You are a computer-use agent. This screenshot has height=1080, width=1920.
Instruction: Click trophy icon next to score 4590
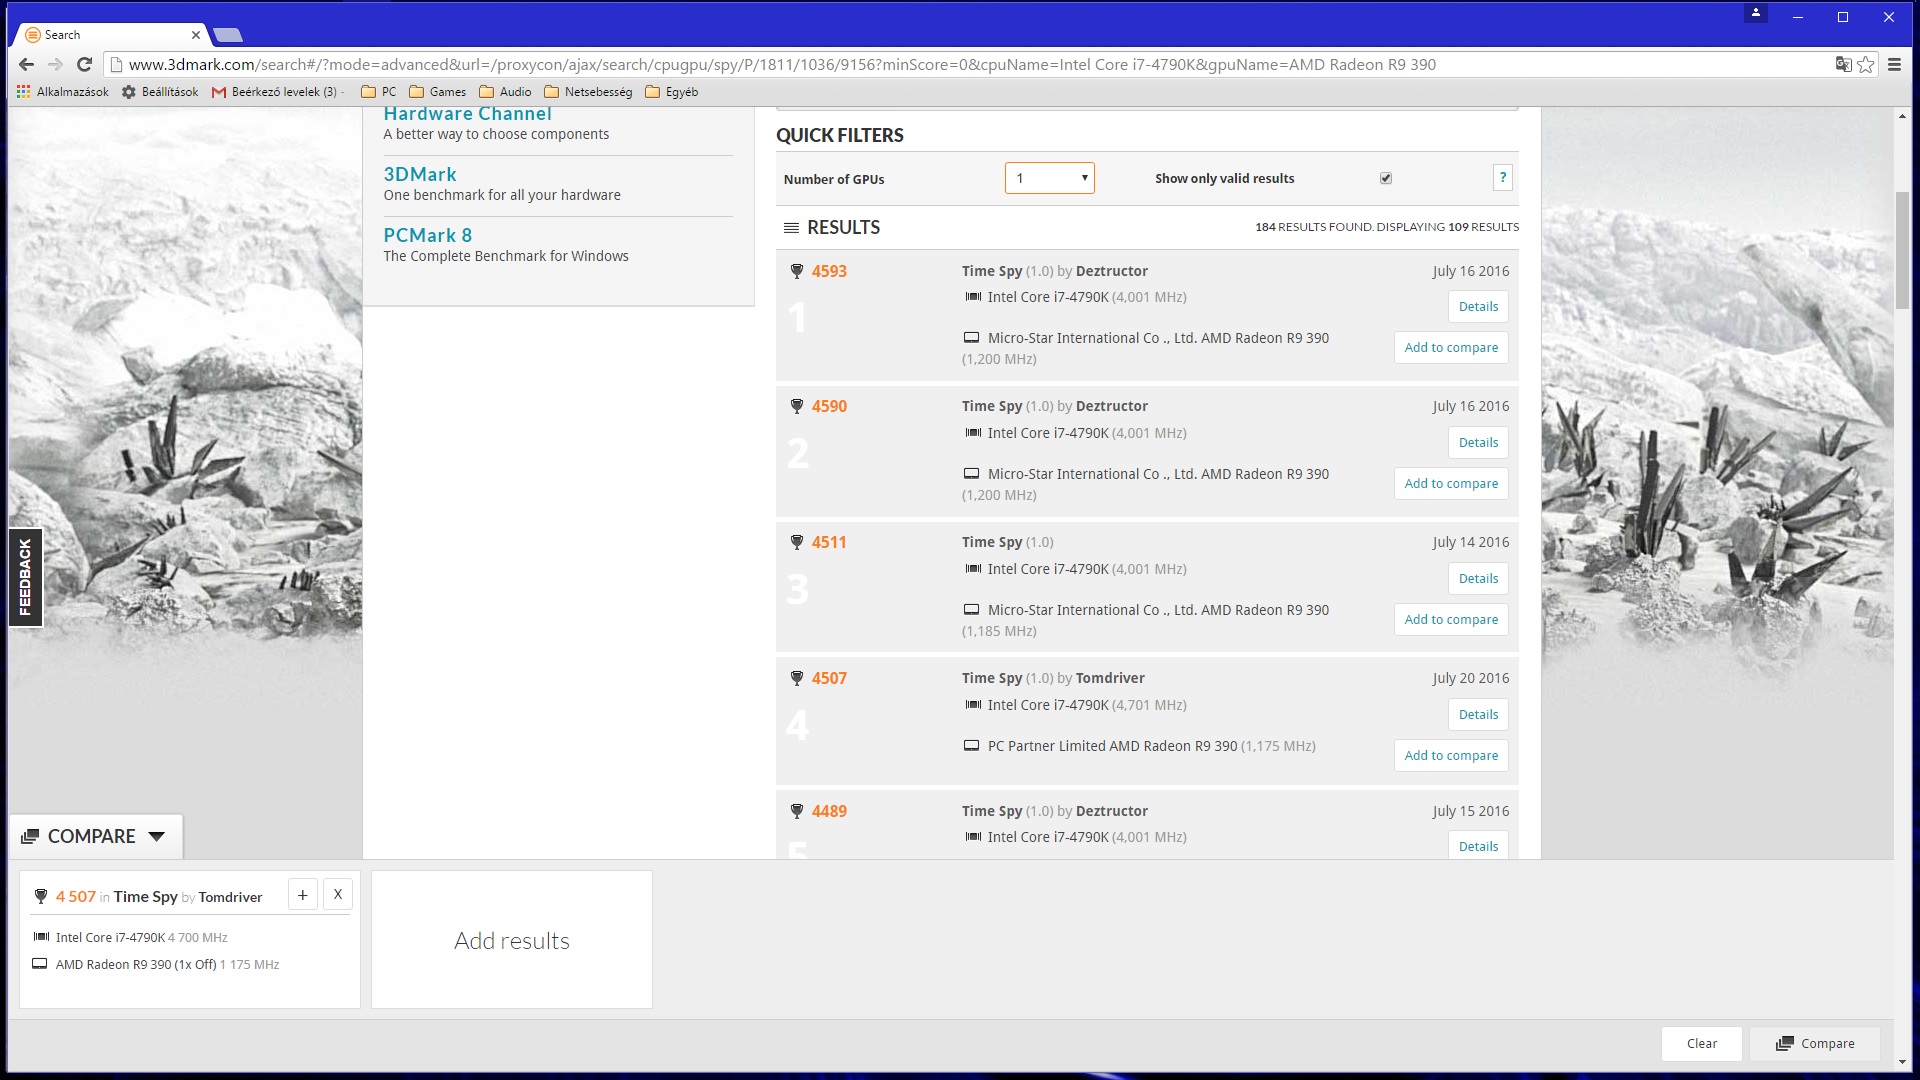pyautogui.click(x=797, y=406)
